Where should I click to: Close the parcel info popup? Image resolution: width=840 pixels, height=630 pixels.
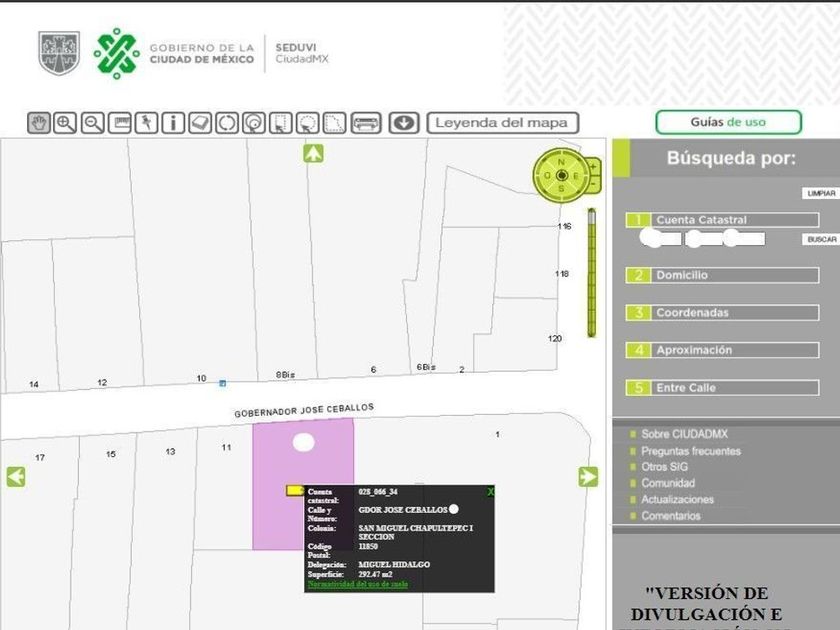[x=490, y=492]
